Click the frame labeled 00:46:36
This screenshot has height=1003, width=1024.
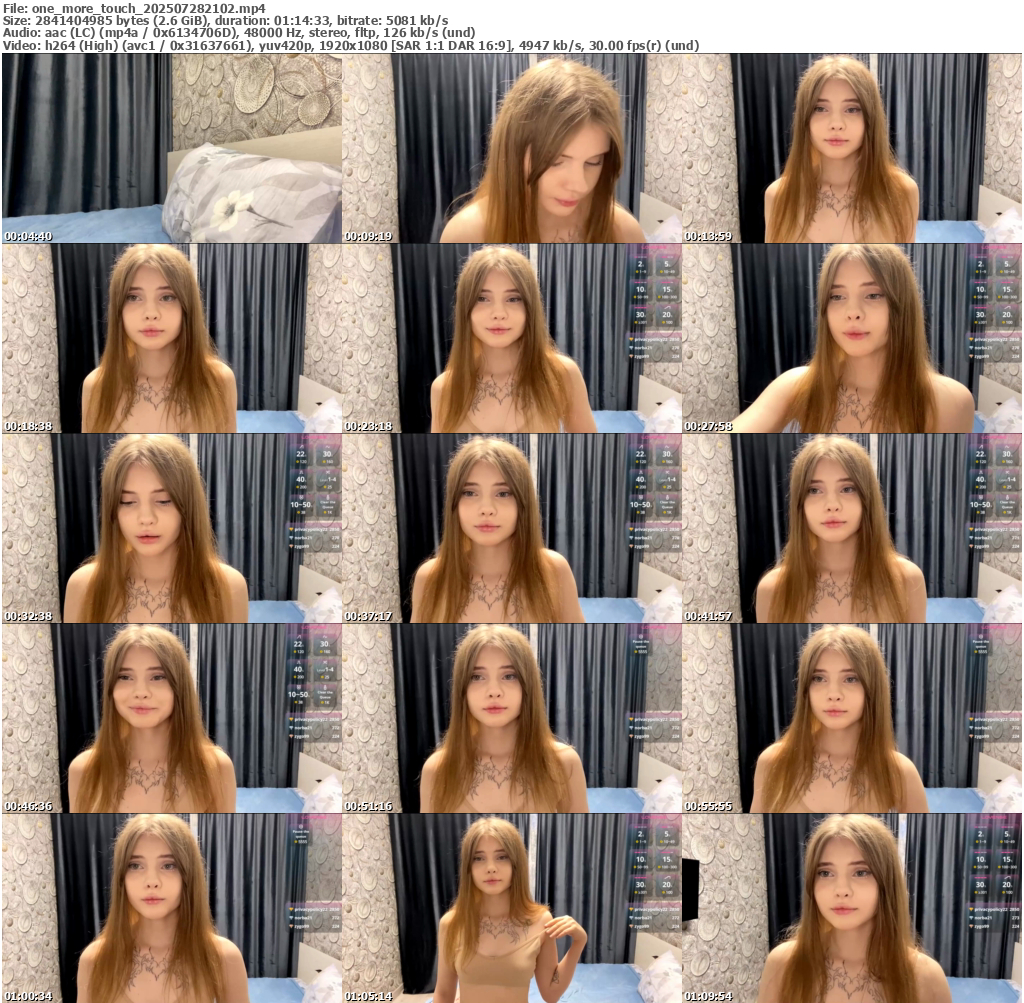pyautogui.click(x=172, y=718)
